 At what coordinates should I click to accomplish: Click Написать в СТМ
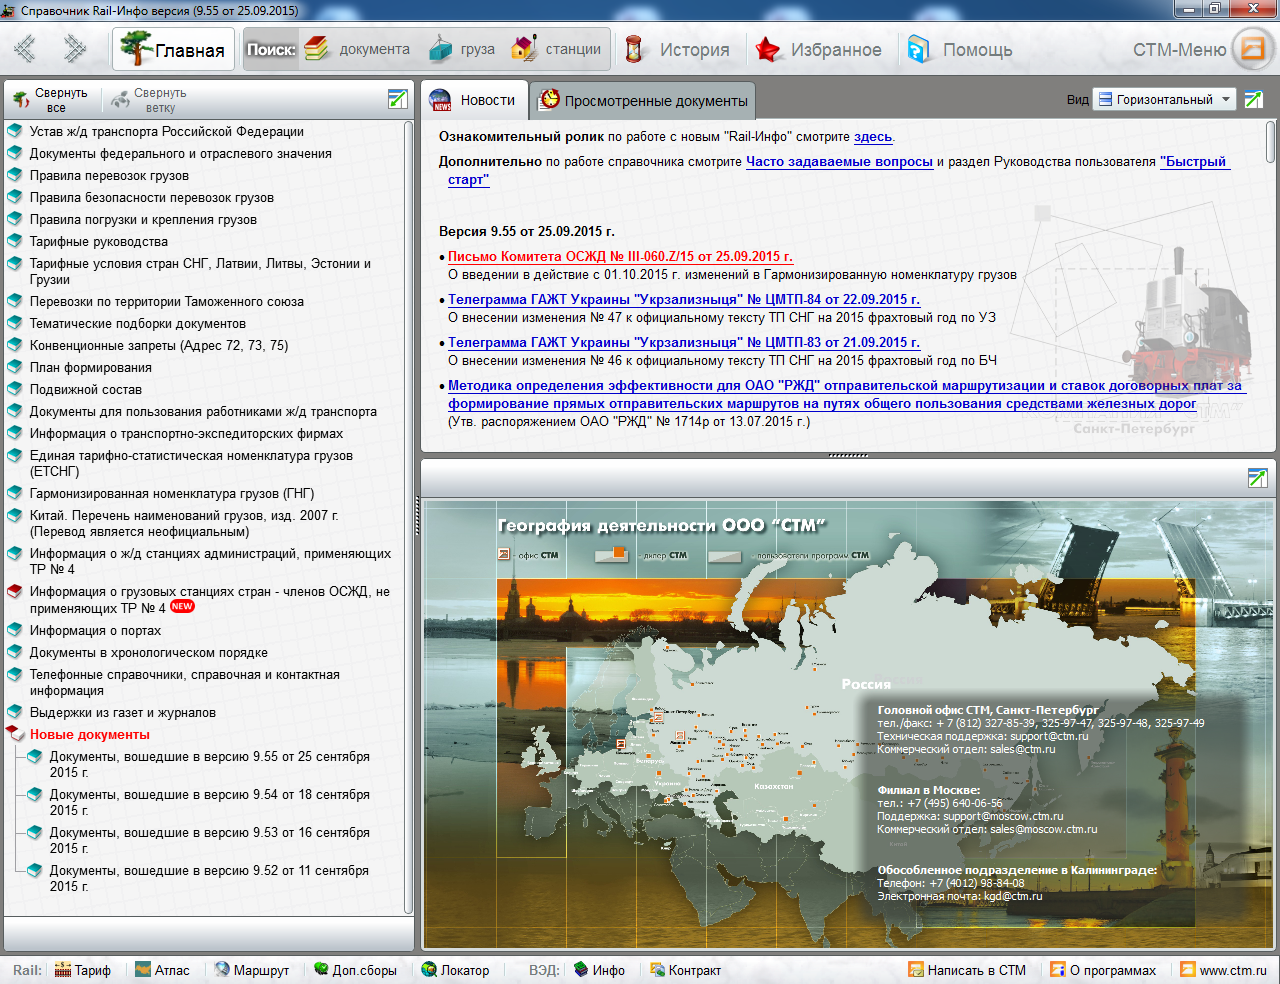point(967,970)
